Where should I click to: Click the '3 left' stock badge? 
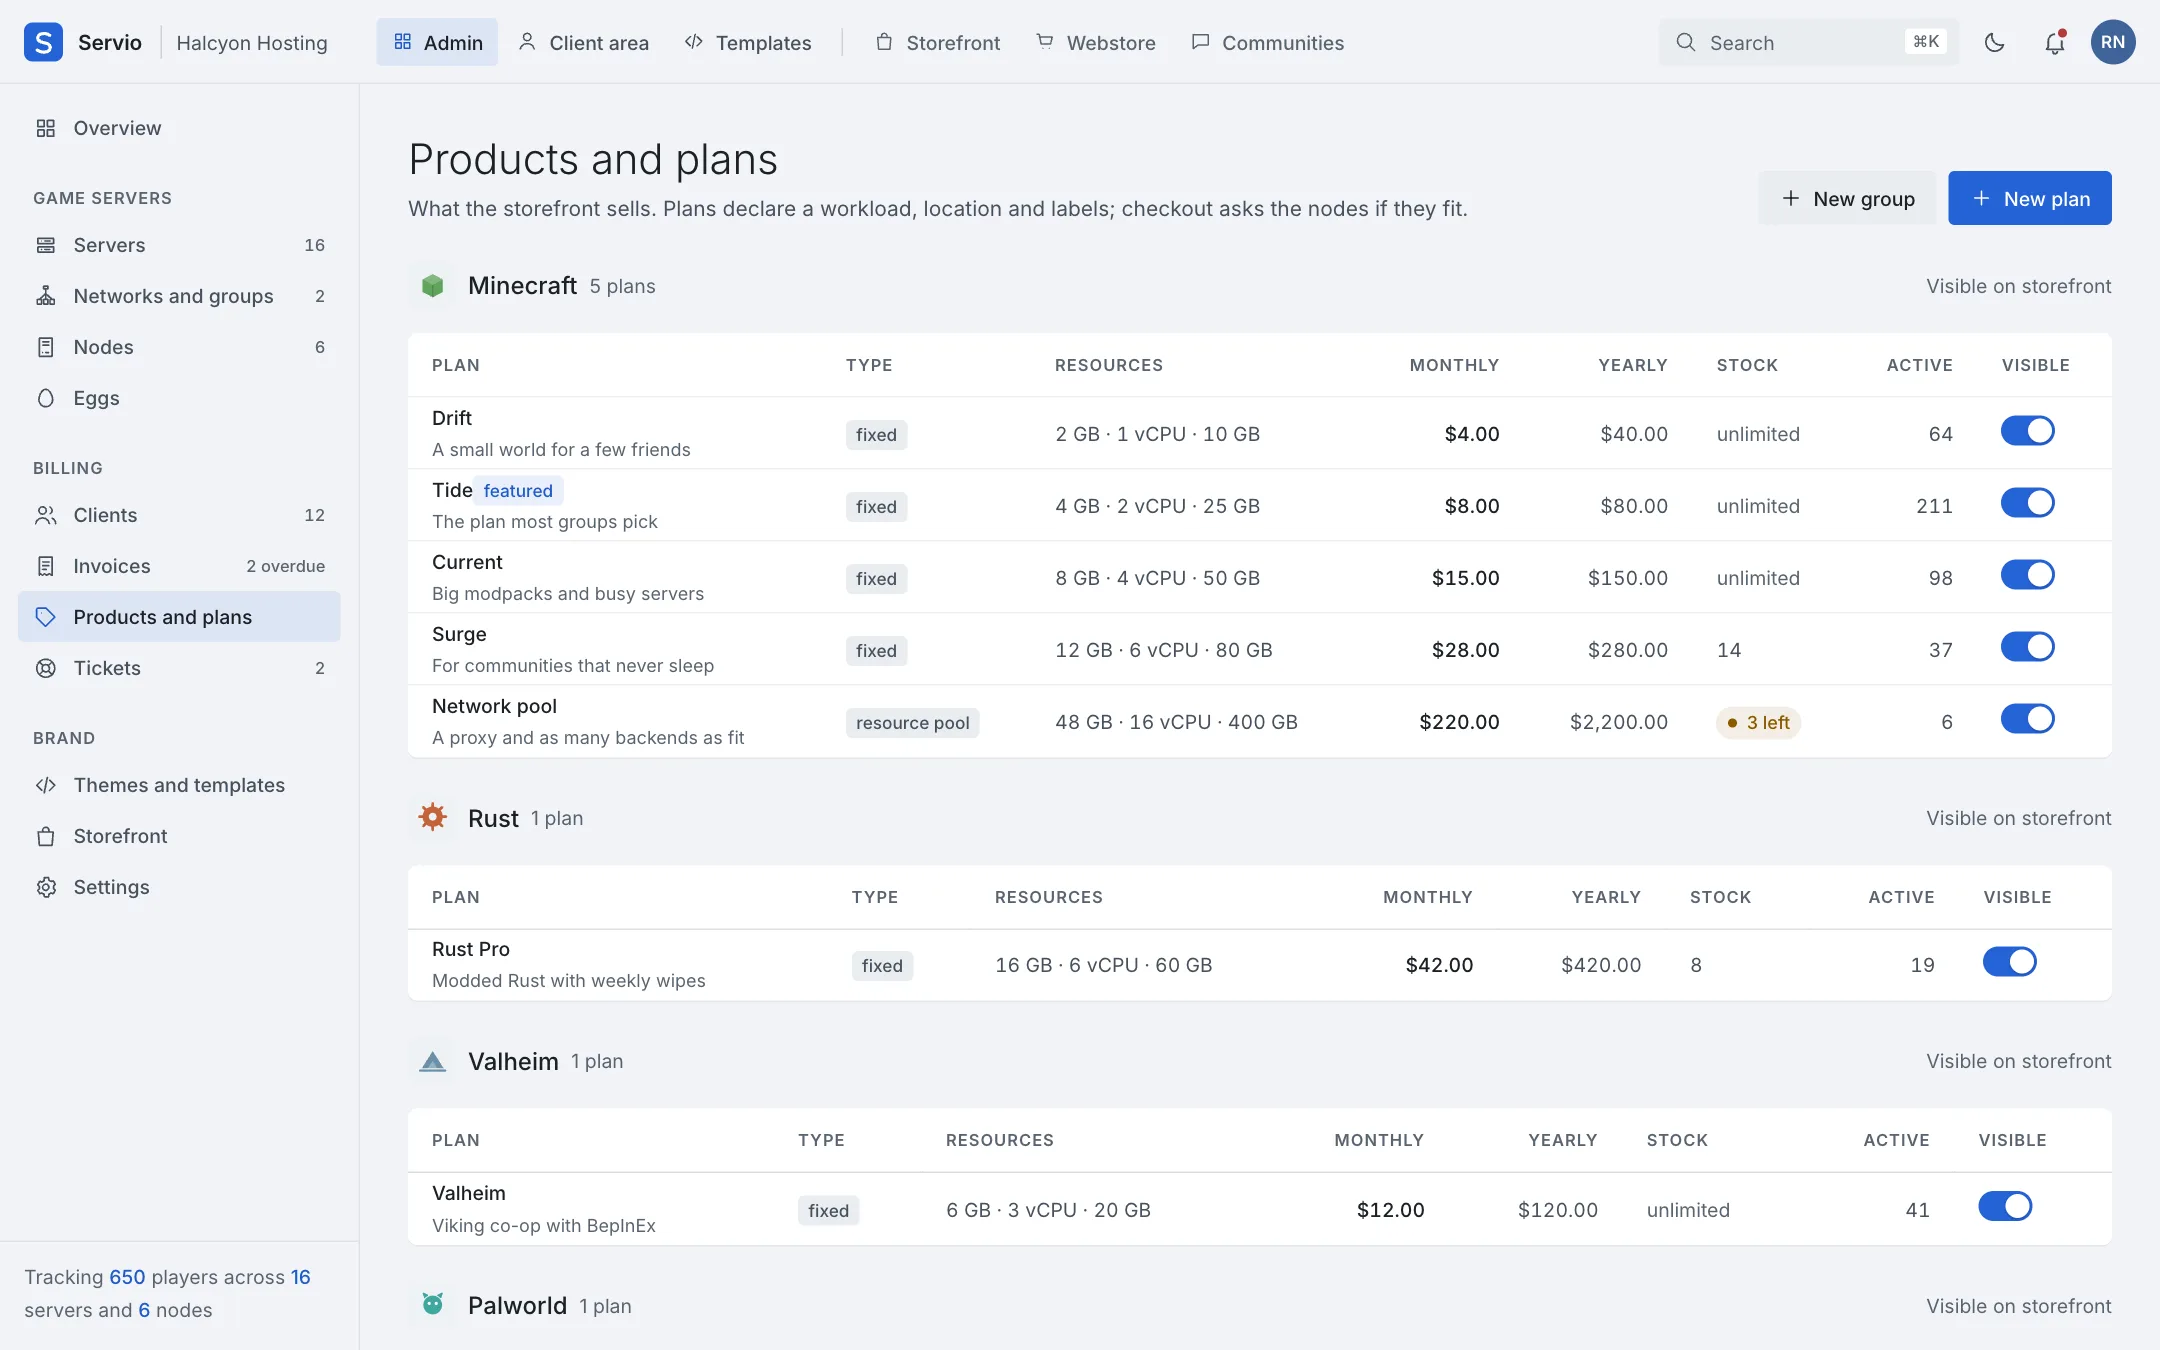[1758, 722]
